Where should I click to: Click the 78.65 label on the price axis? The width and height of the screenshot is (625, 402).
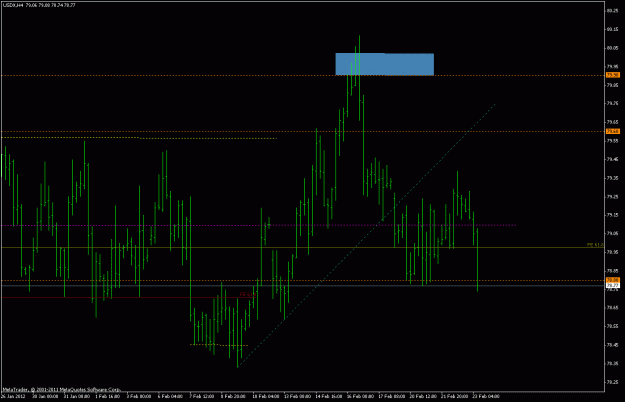(612, 308)
